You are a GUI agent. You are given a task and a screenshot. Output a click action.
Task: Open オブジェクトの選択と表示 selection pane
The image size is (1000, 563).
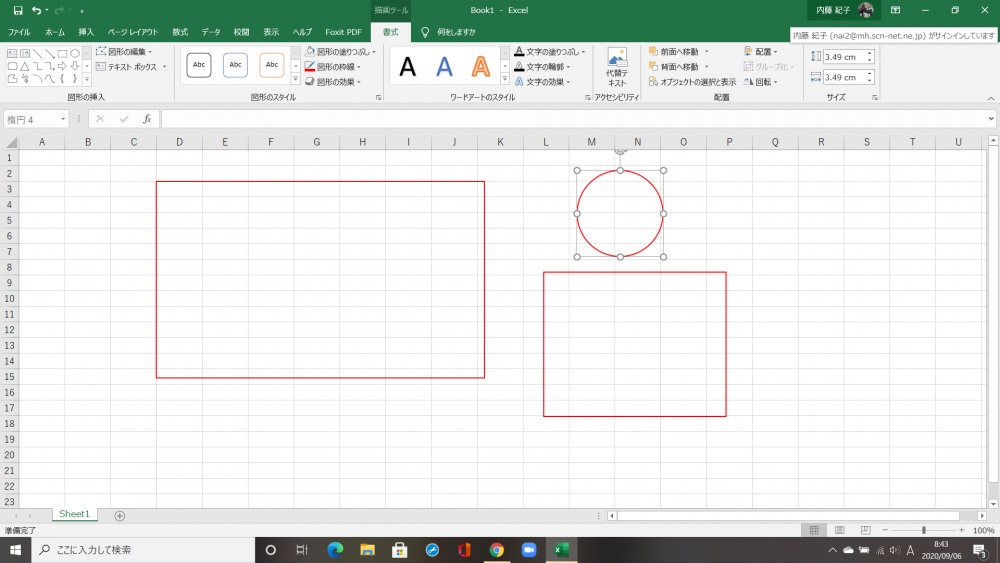[x=692, y=82]
